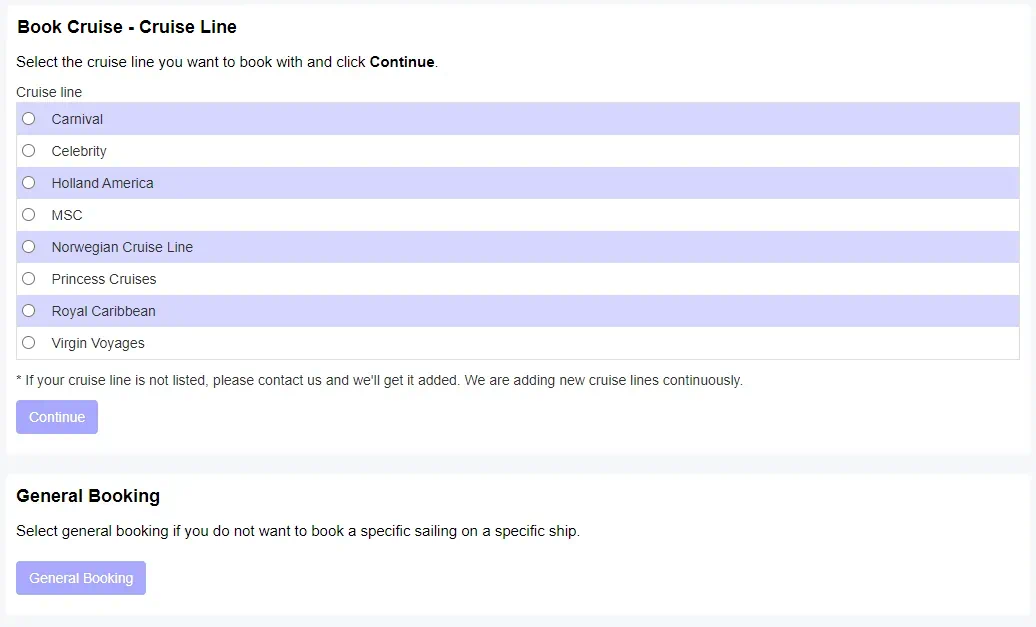
Task: Click the Princess Cruises label text
Action: click(x=104, y=279)
